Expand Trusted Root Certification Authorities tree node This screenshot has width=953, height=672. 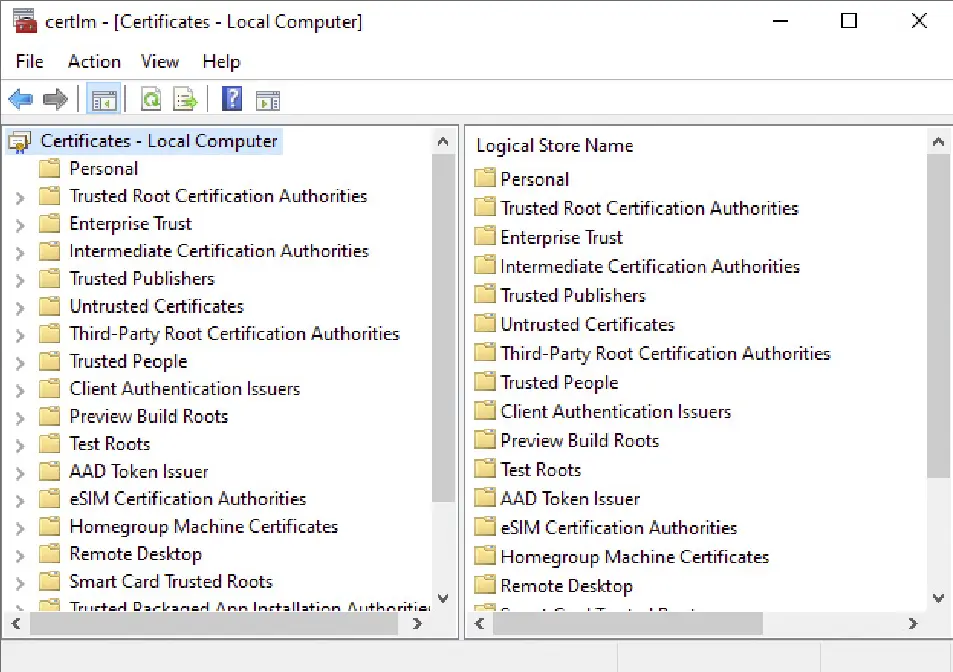pyautogui.click(x=20, y=197)
